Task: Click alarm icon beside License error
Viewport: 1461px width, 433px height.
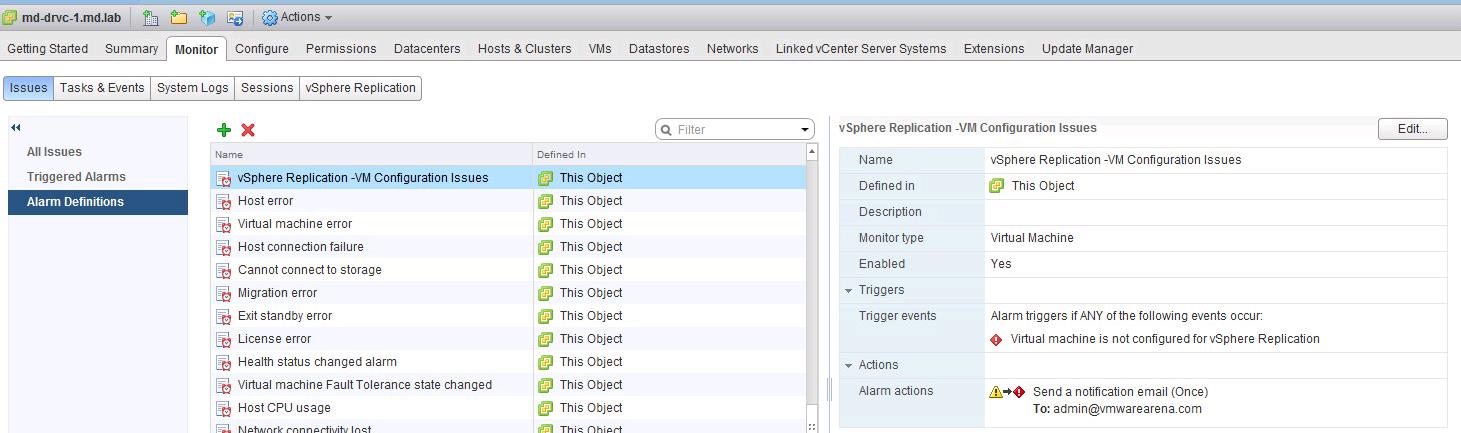Action: 224,339
